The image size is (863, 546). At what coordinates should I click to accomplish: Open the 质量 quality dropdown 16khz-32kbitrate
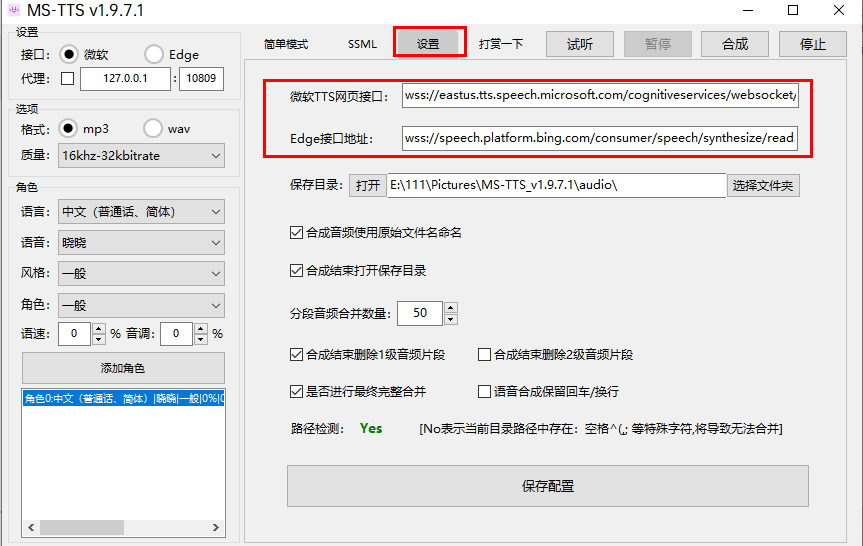click(x=141, y=156)
